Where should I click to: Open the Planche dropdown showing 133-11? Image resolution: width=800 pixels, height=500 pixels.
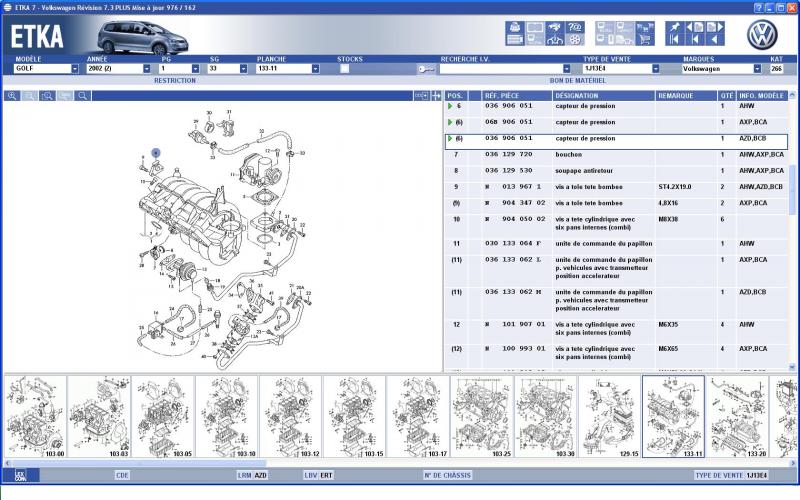pyautogui.click(x=316, y=69)
